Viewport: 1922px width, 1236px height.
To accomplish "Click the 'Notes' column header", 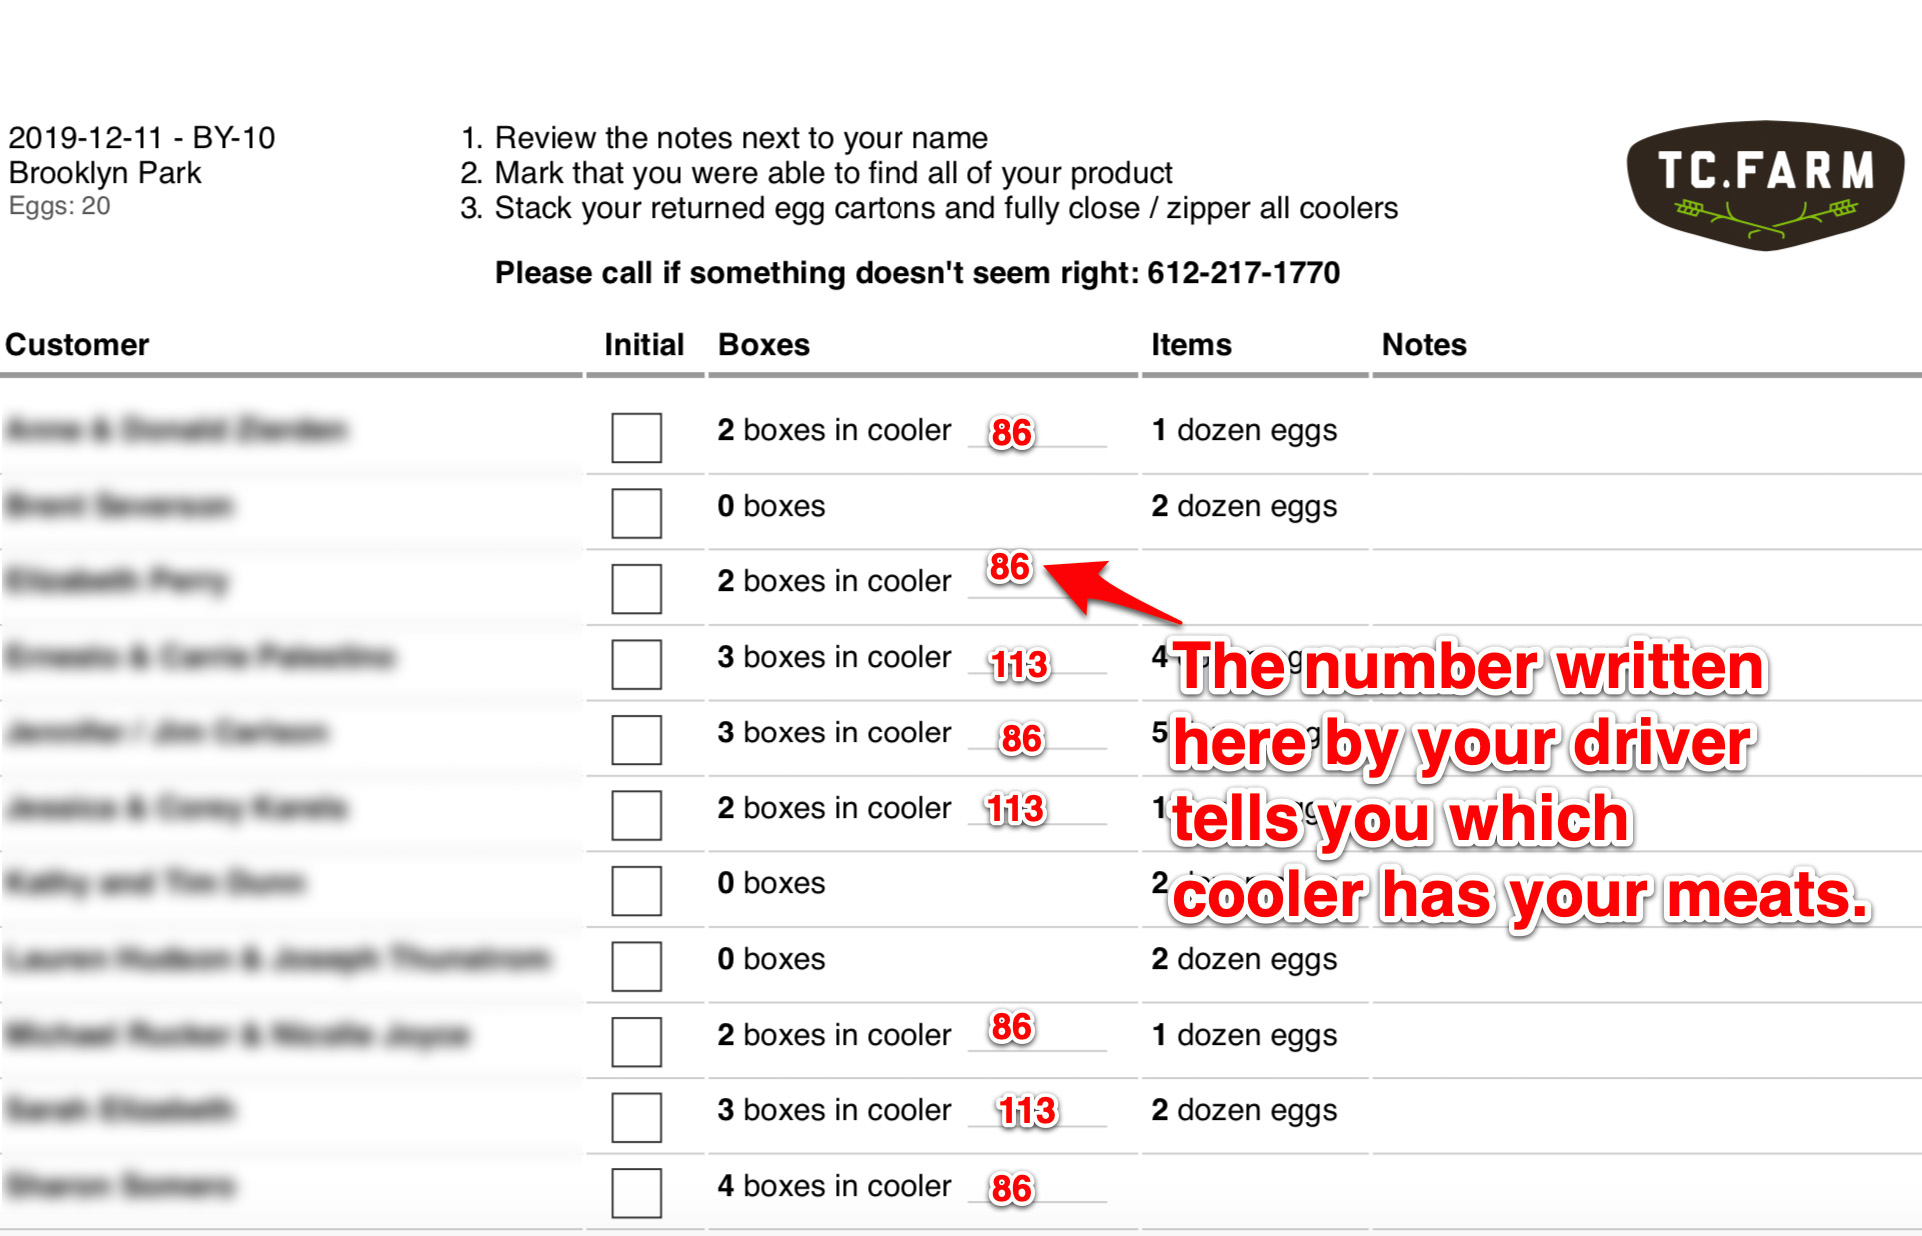I will [1424, 345].
